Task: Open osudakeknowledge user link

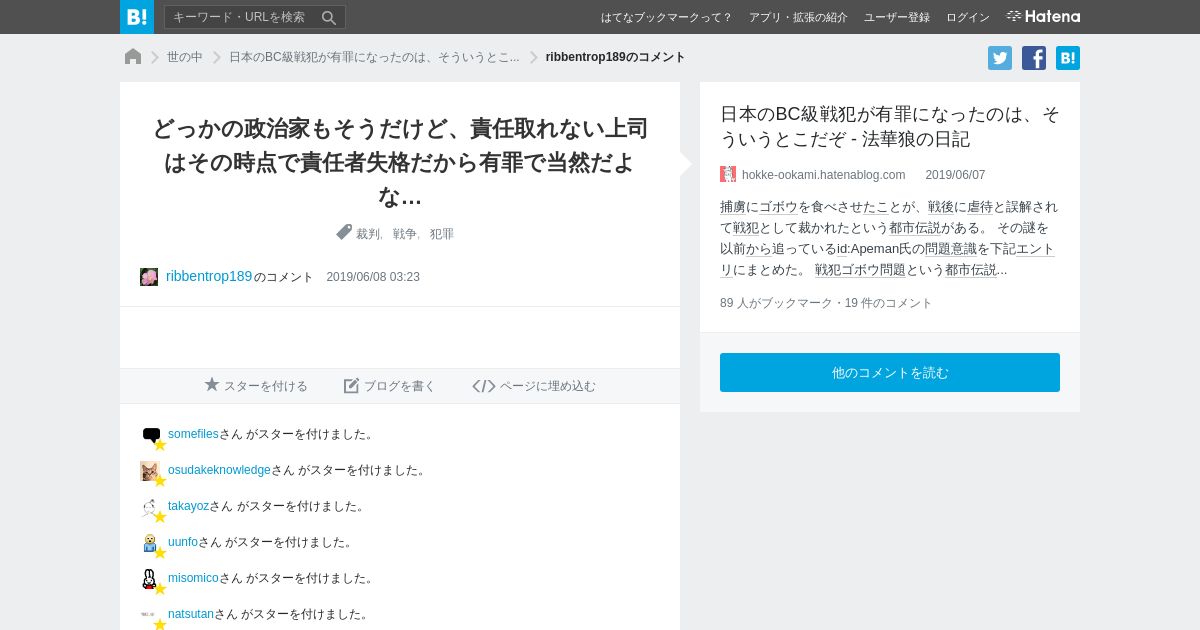Action: 219,470
